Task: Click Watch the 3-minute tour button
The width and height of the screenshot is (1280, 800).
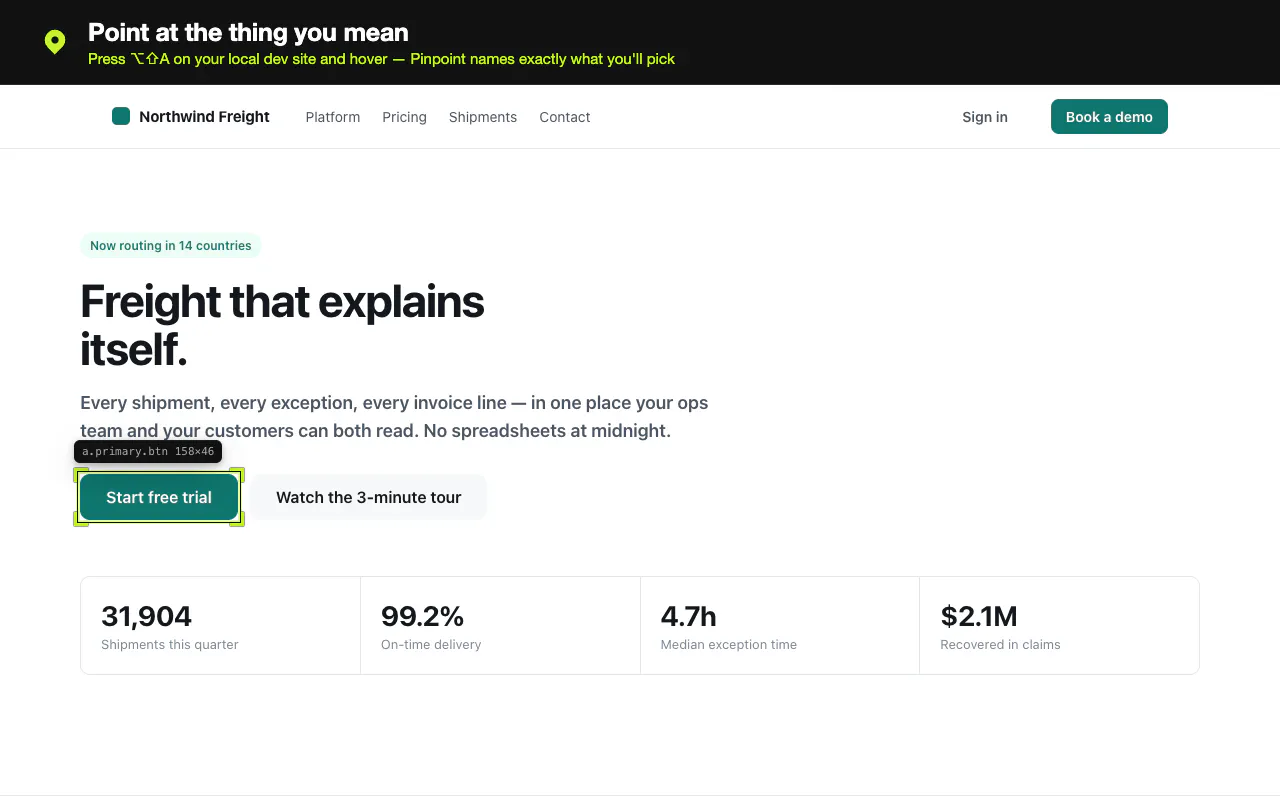Action: click(x=369, y=497)
